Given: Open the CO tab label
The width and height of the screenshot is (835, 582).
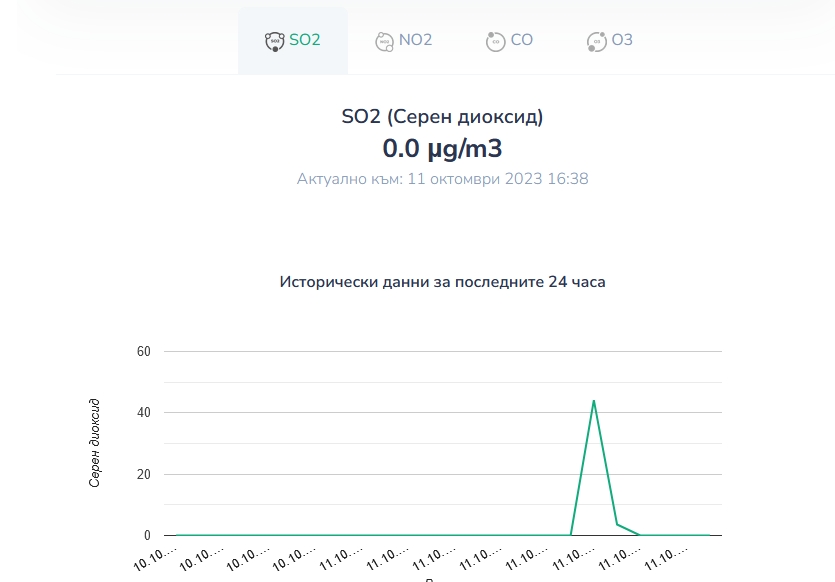Looking at the screenshot, I should [x=521, y=40].
